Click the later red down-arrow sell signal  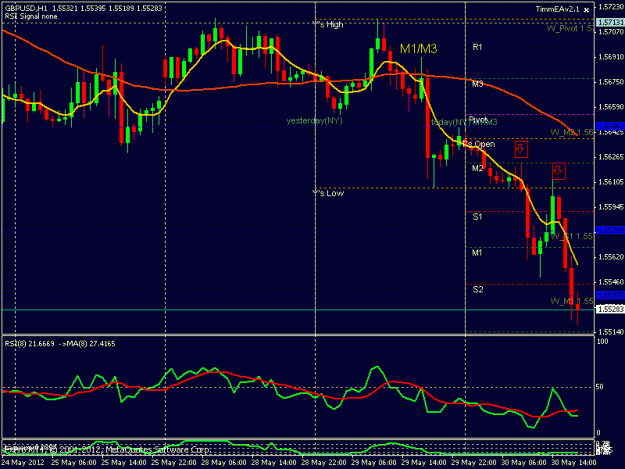558,171
